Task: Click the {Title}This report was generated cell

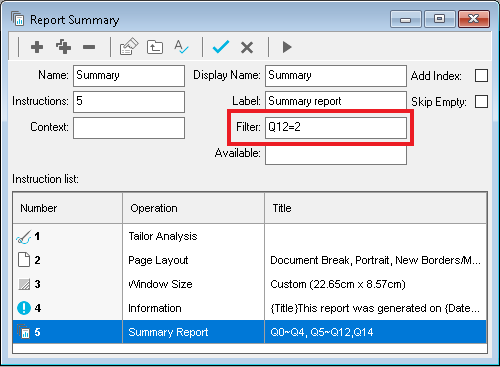Action: tap(375, 308)
